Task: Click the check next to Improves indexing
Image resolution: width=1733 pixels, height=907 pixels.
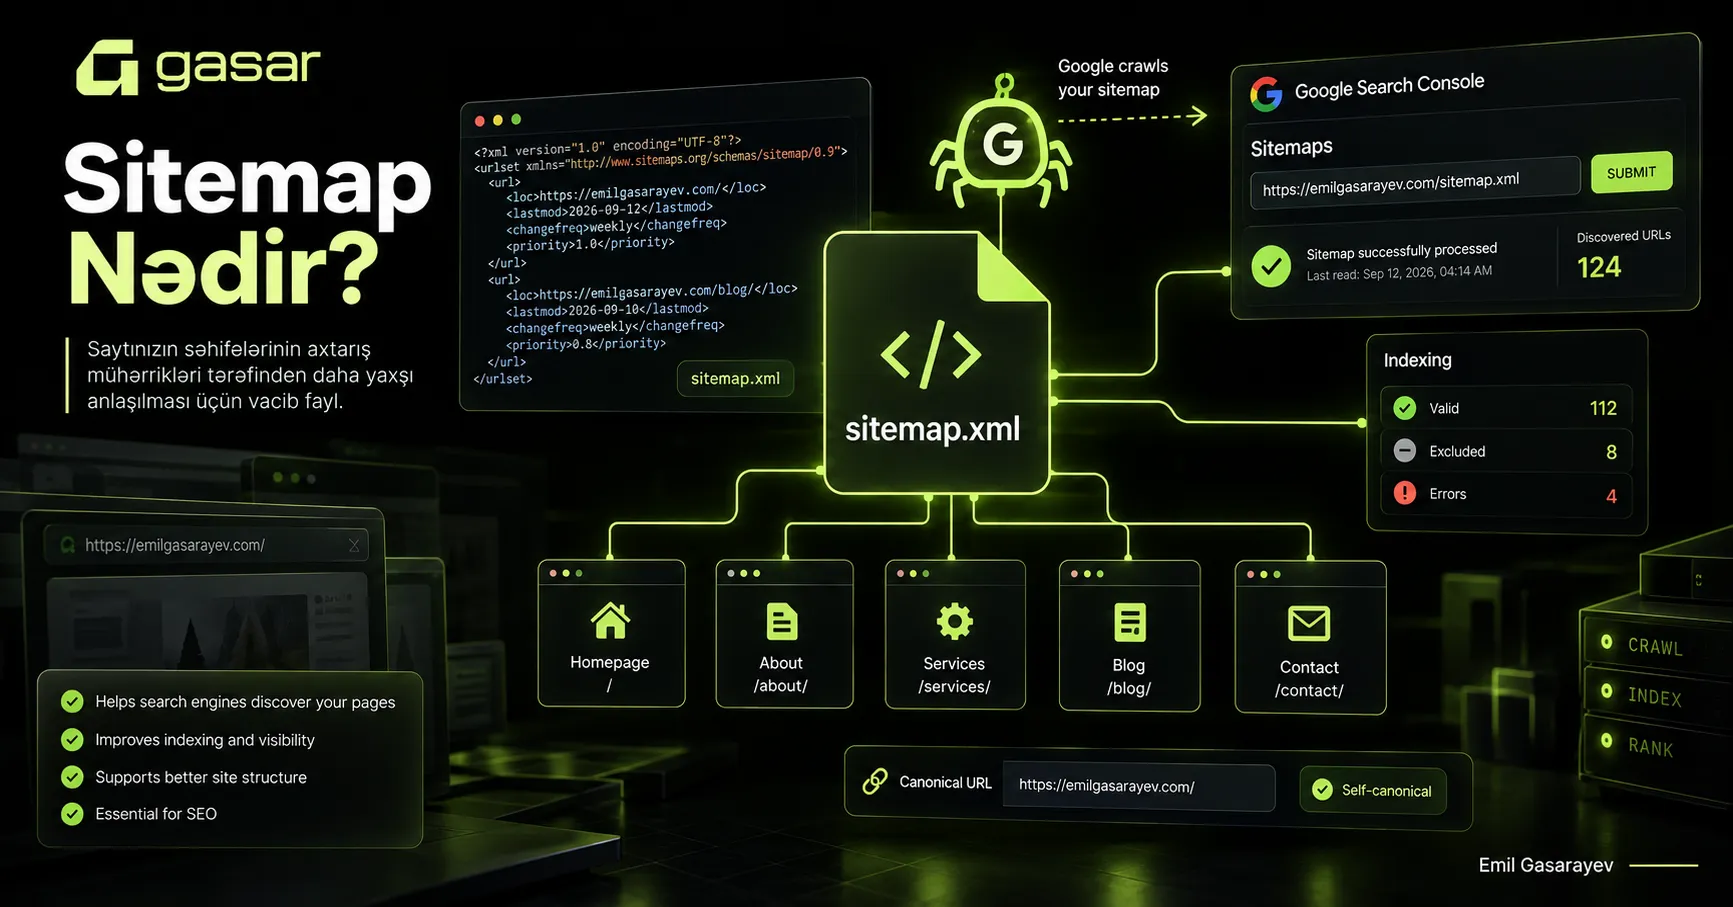Action: [x=72, y=739]
